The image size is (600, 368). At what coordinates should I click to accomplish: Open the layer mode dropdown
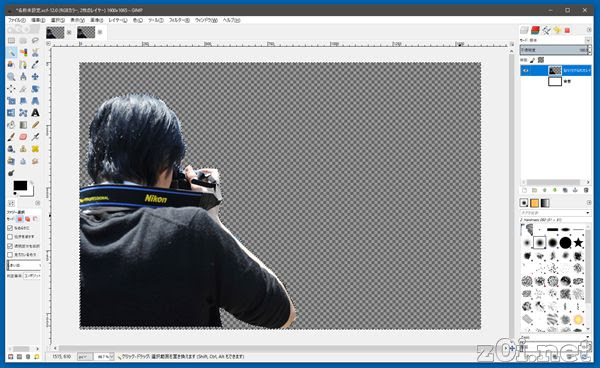tap(588, 40)
